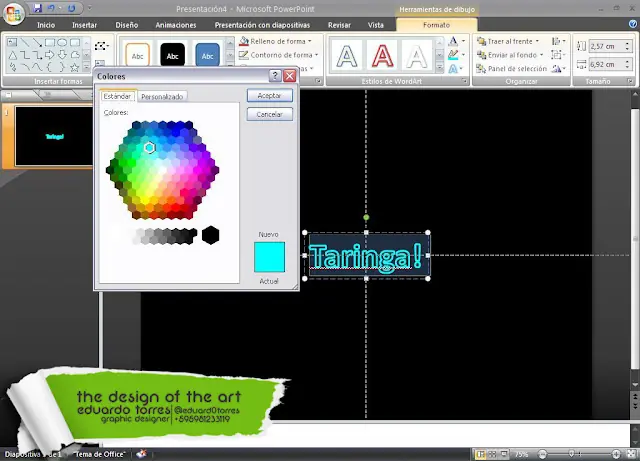
Task: Select slide 1 thumbnail in the panel
Action: (x=54, y=136)
